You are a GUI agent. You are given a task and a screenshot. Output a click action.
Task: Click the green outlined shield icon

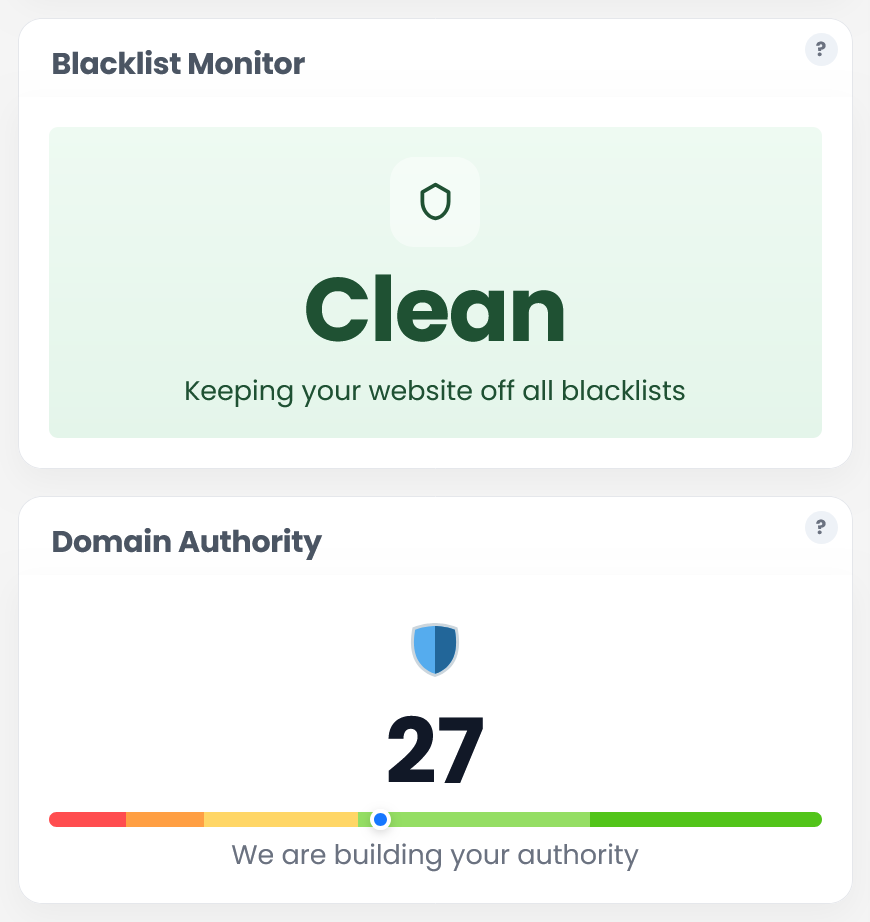coord(435,202)
